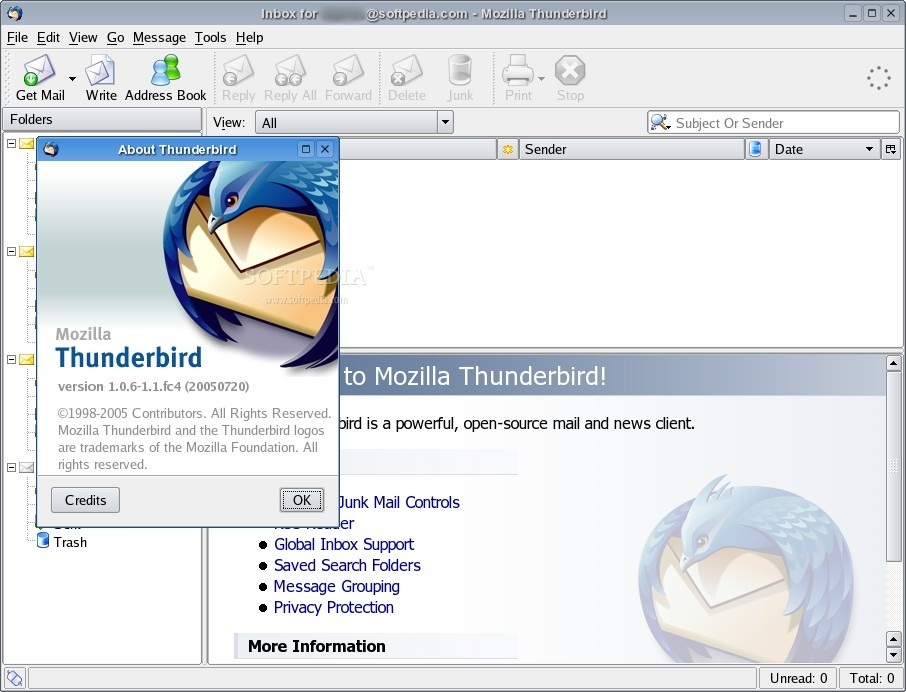
Task: Open the View filter combo box showing All
Action: tap(354, 122)
